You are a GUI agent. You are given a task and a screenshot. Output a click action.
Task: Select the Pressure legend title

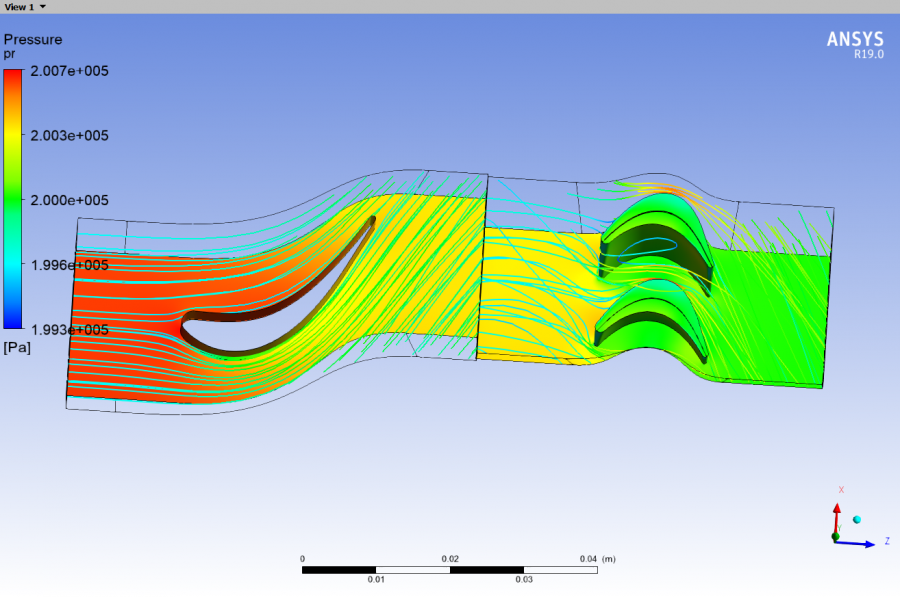[33, 40]
